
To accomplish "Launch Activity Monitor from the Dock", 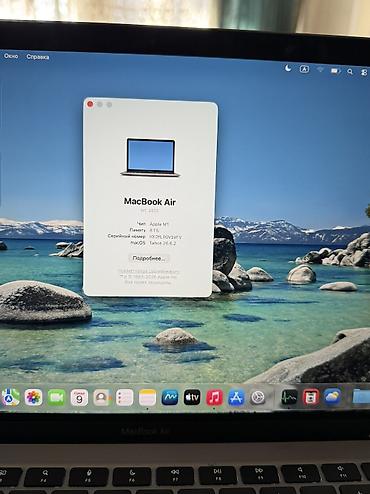I will pos(289,397).
